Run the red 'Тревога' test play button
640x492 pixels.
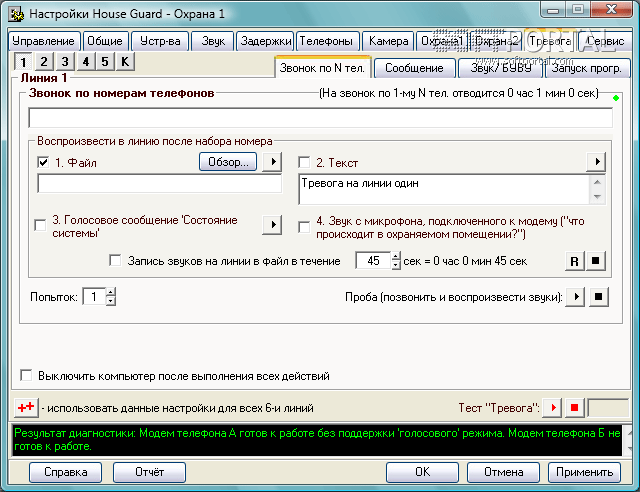click(553, 407)
